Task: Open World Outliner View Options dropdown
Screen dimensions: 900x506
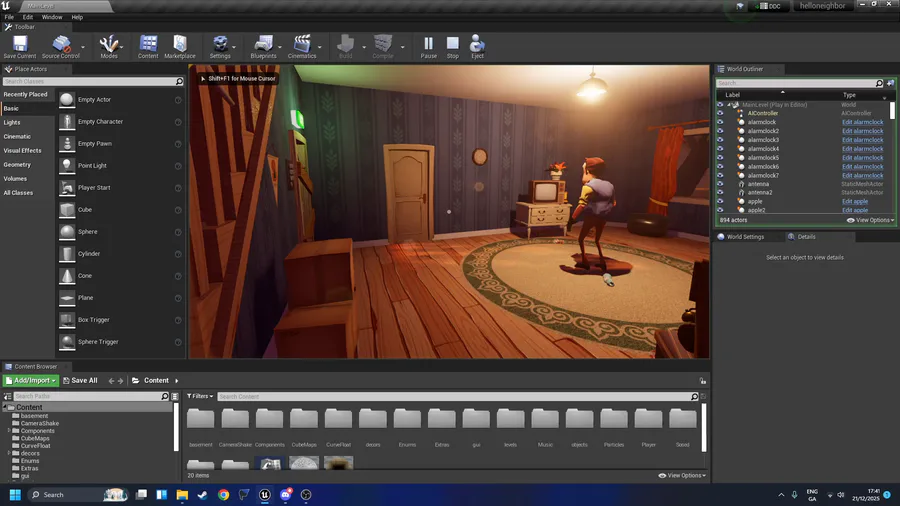Action: point(870,220)
